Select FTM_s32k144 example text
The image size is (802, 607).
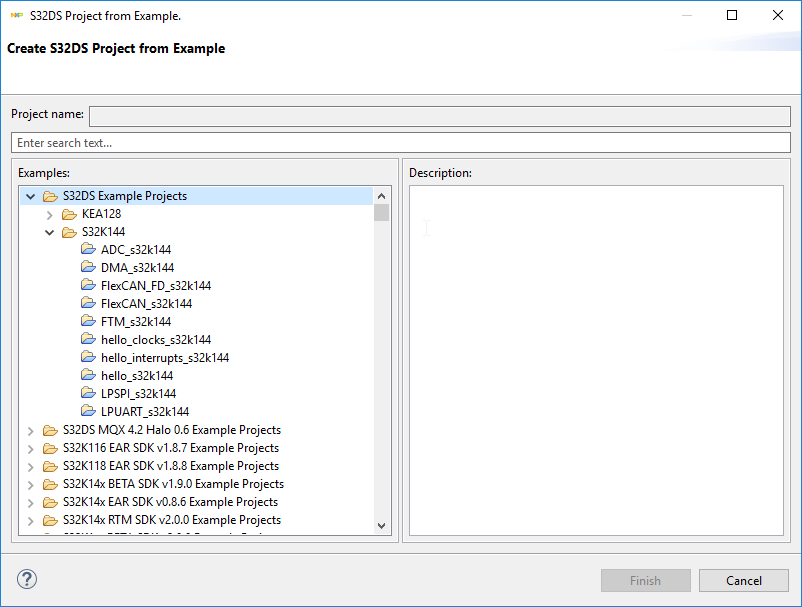coord(136,322)
